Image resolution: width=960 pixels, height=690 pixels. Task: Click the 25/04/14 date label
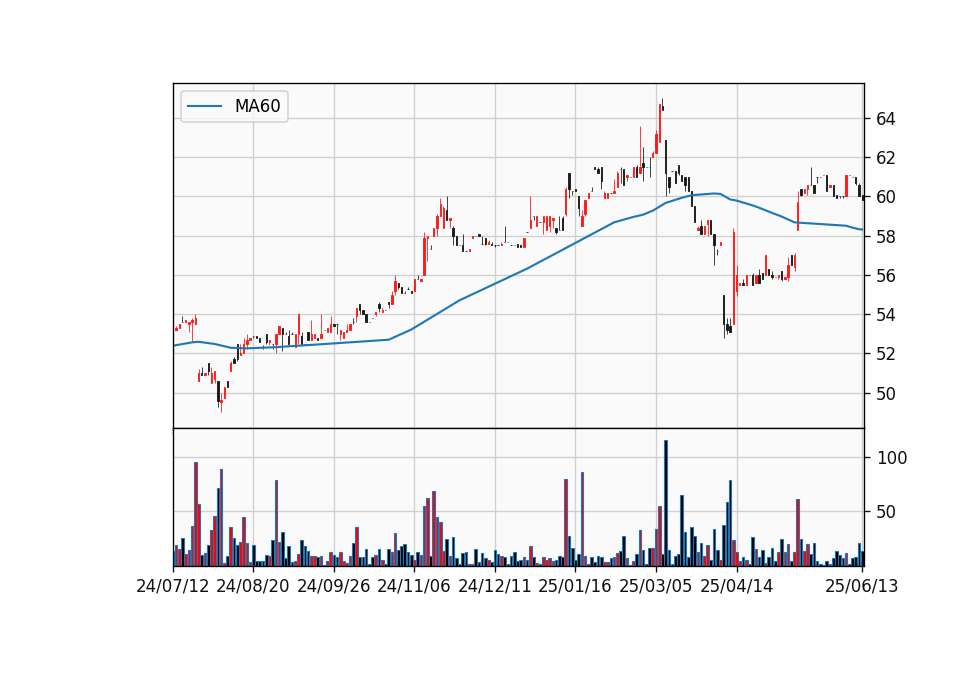tap(737, 586)
